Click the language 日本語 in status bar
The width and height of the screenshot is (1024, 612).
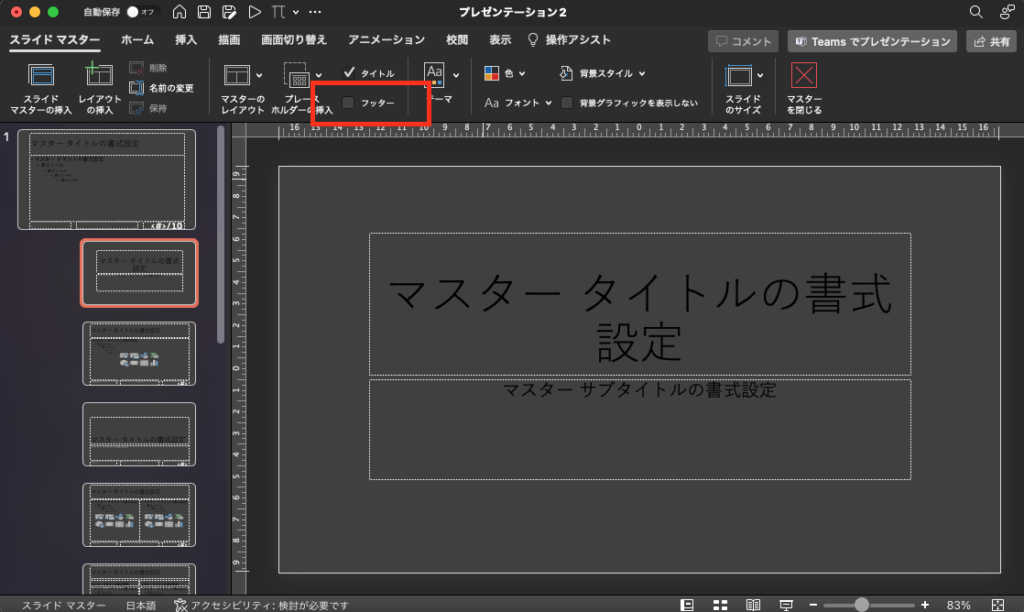(140, 605)
